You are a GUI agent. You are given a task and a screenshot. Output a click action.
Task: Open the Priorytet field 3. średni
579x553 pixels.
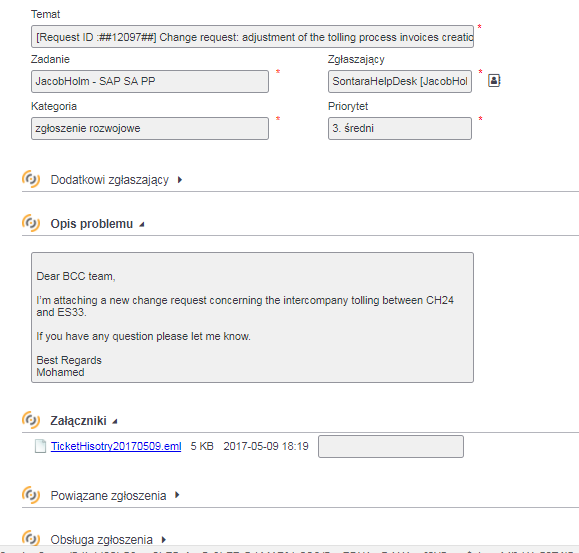point(400,128)
